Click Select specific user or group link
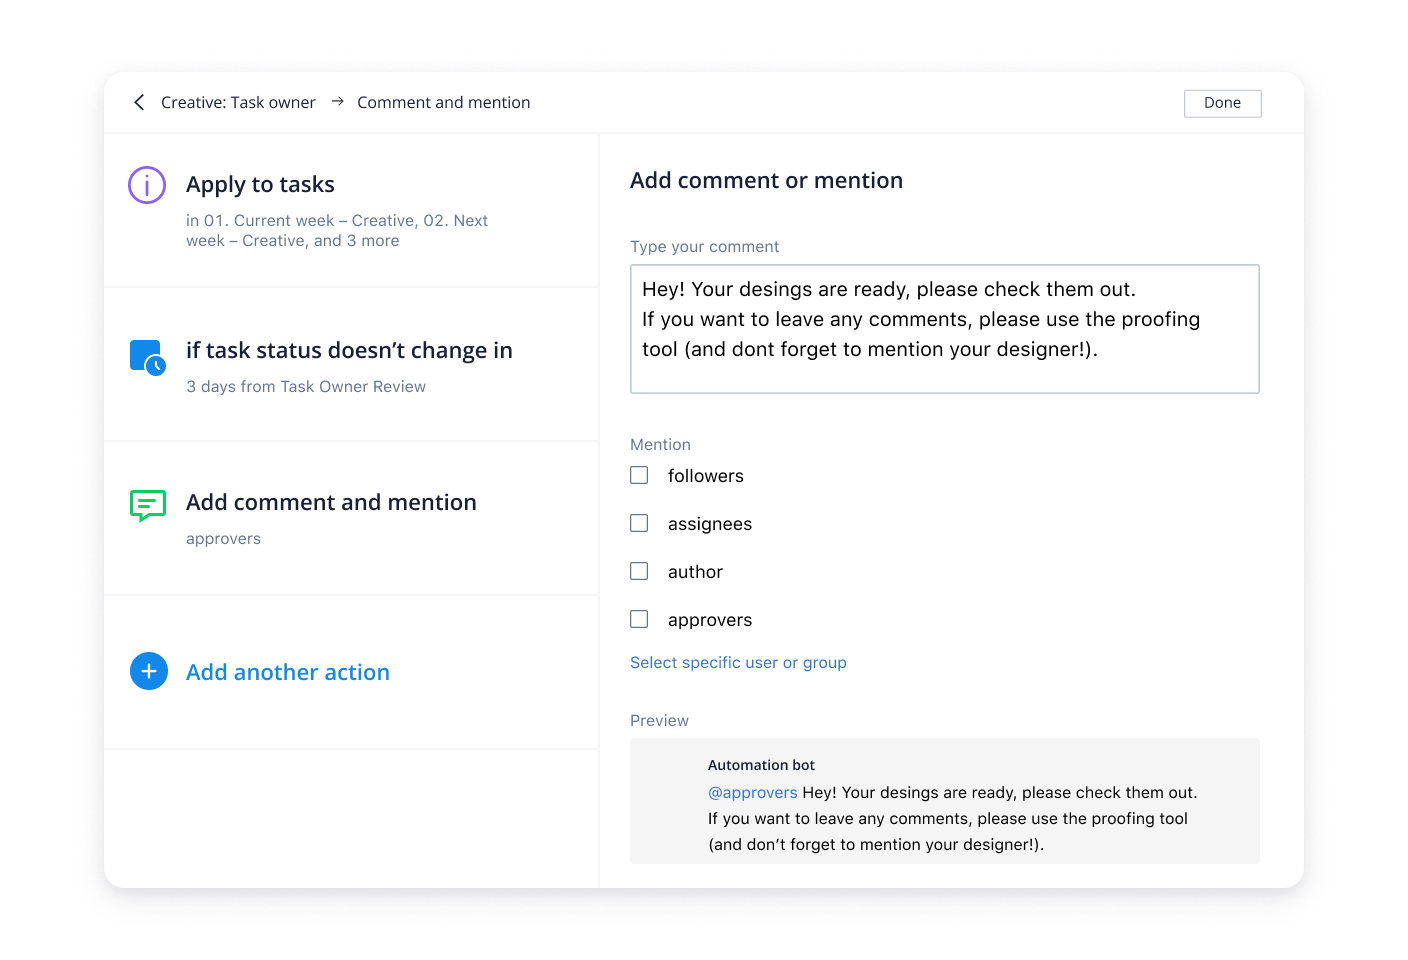The image size is (1408, 960). click(x=738, y=662)
